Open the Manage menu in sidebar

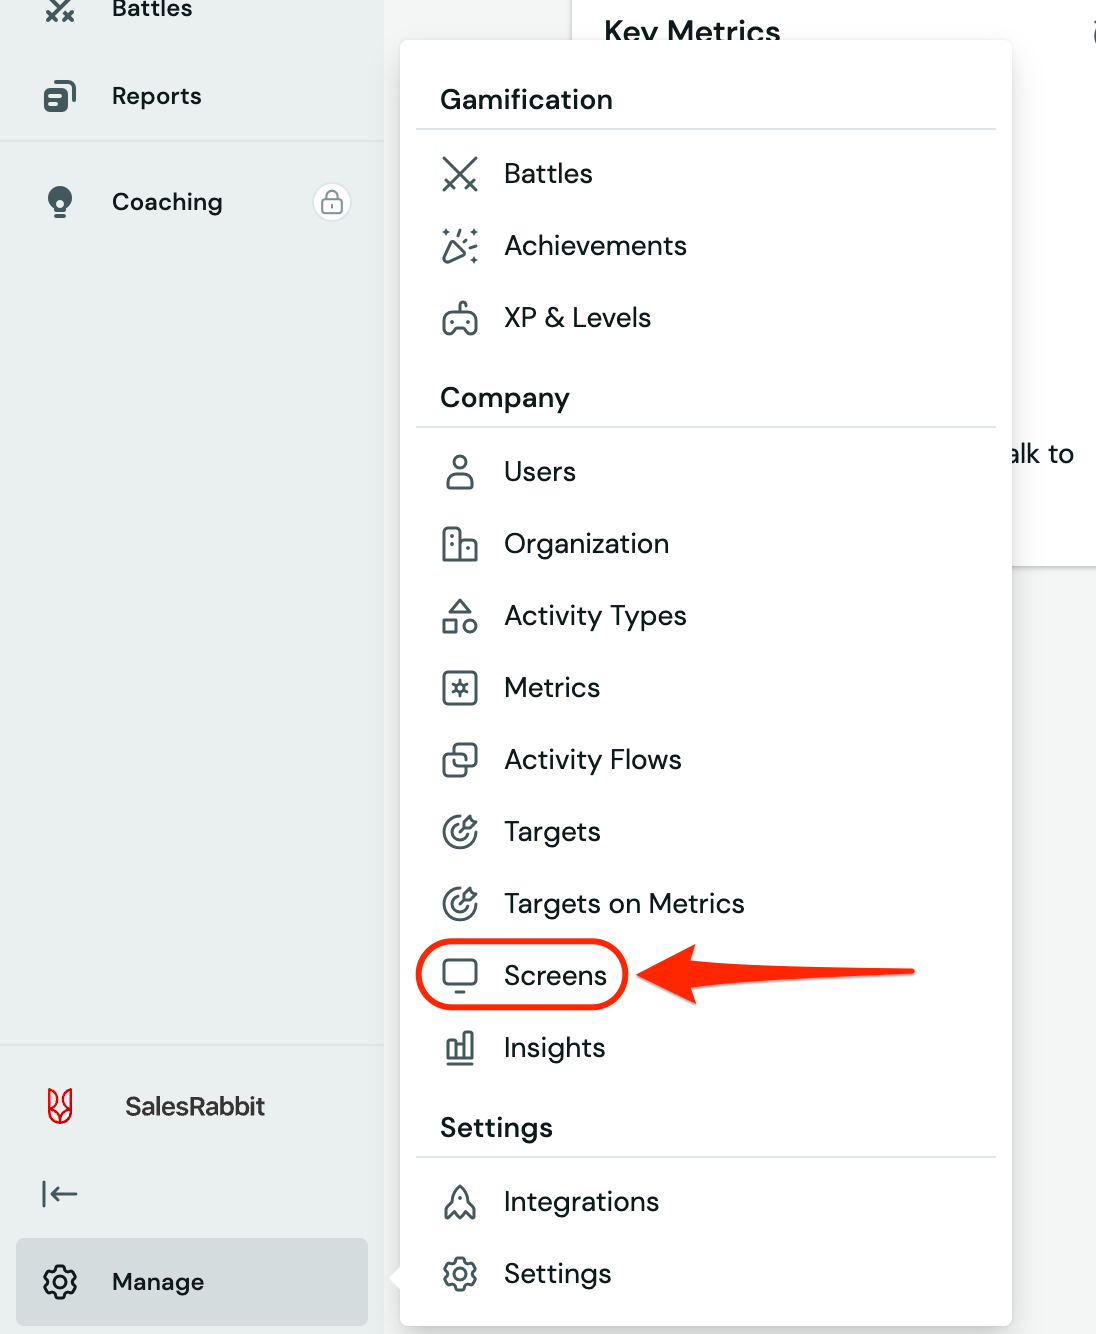point(158,1282)
